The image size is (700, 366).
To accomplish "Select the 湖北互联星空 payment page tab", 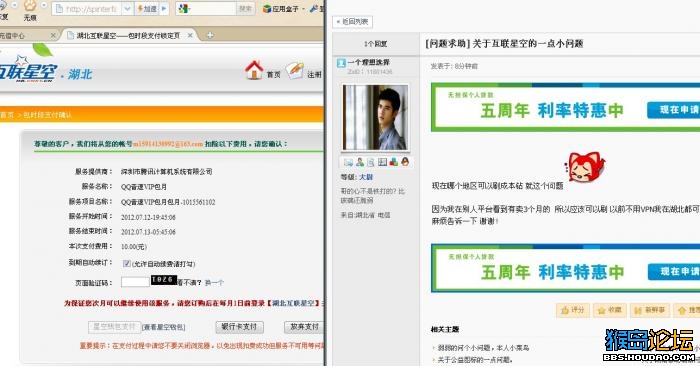I will pos(127,35).
